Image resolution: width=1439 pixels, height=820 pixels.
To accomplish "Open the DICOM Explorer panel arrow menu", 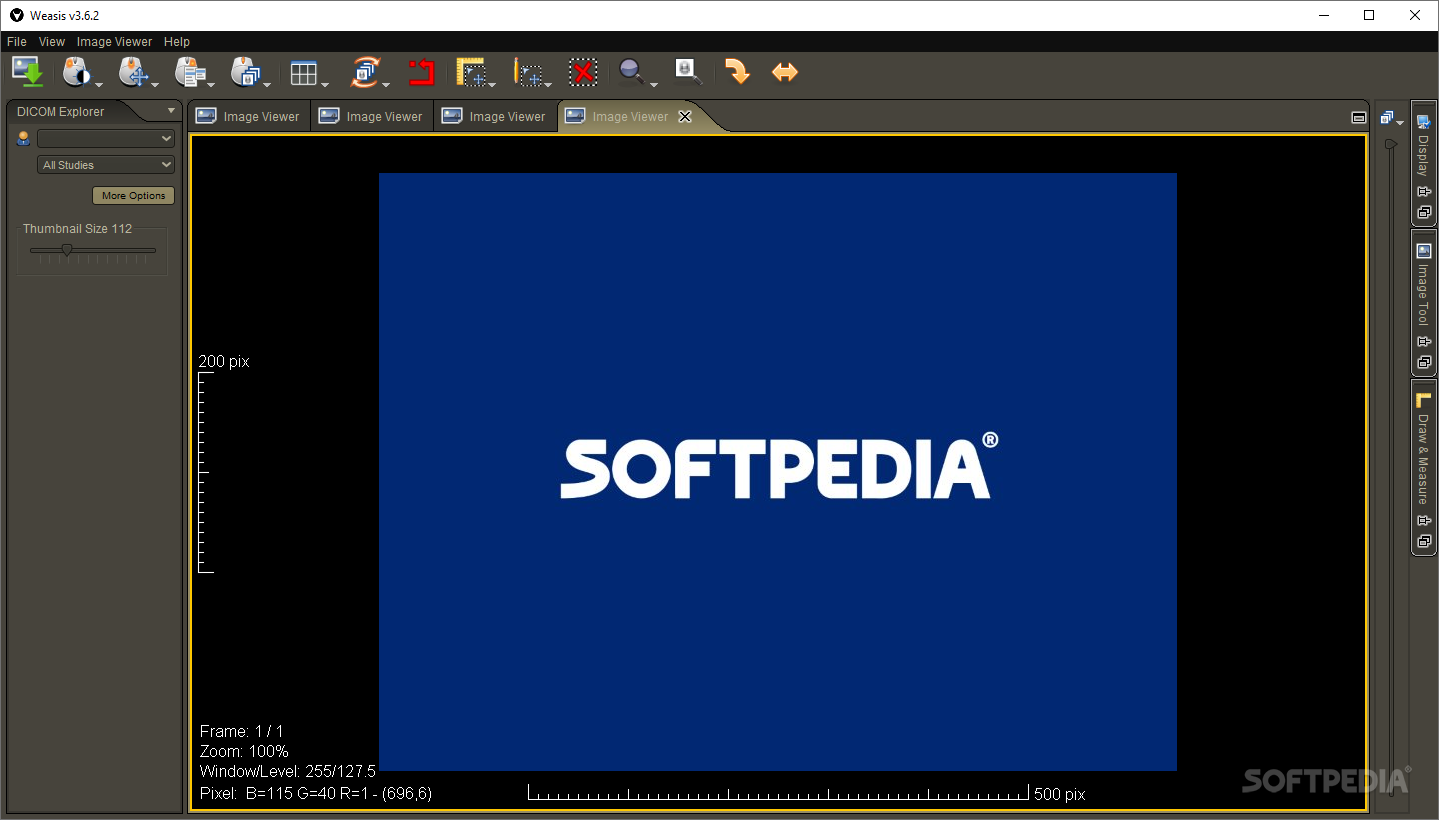I will click(171, 111).
